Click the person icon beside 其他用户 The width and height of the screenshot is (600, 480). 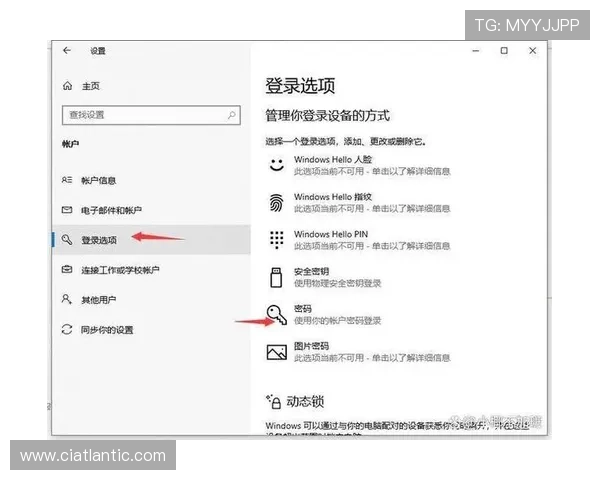coord(67,299)
